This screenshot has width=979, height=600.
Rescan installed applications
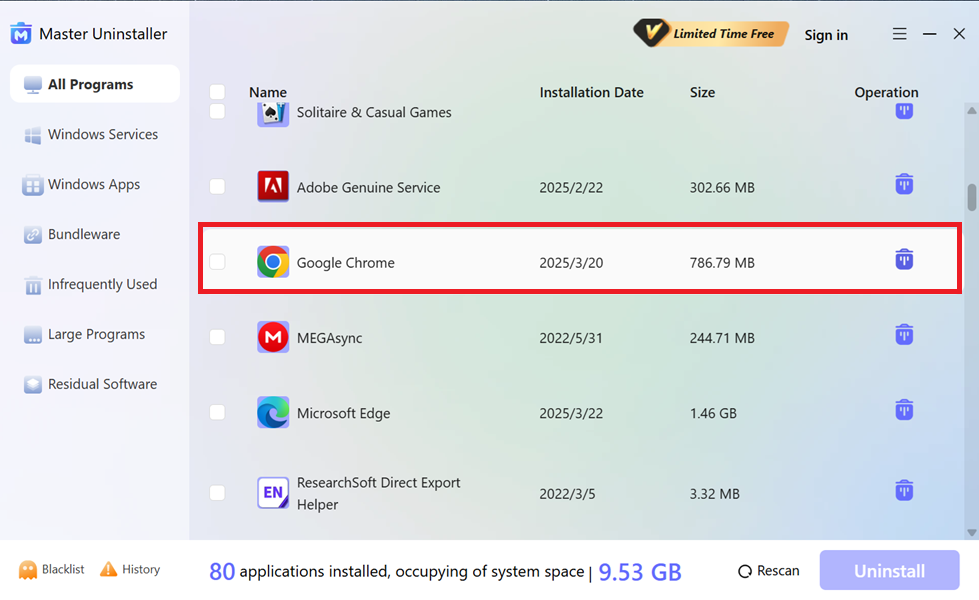[x=769, y=571]
